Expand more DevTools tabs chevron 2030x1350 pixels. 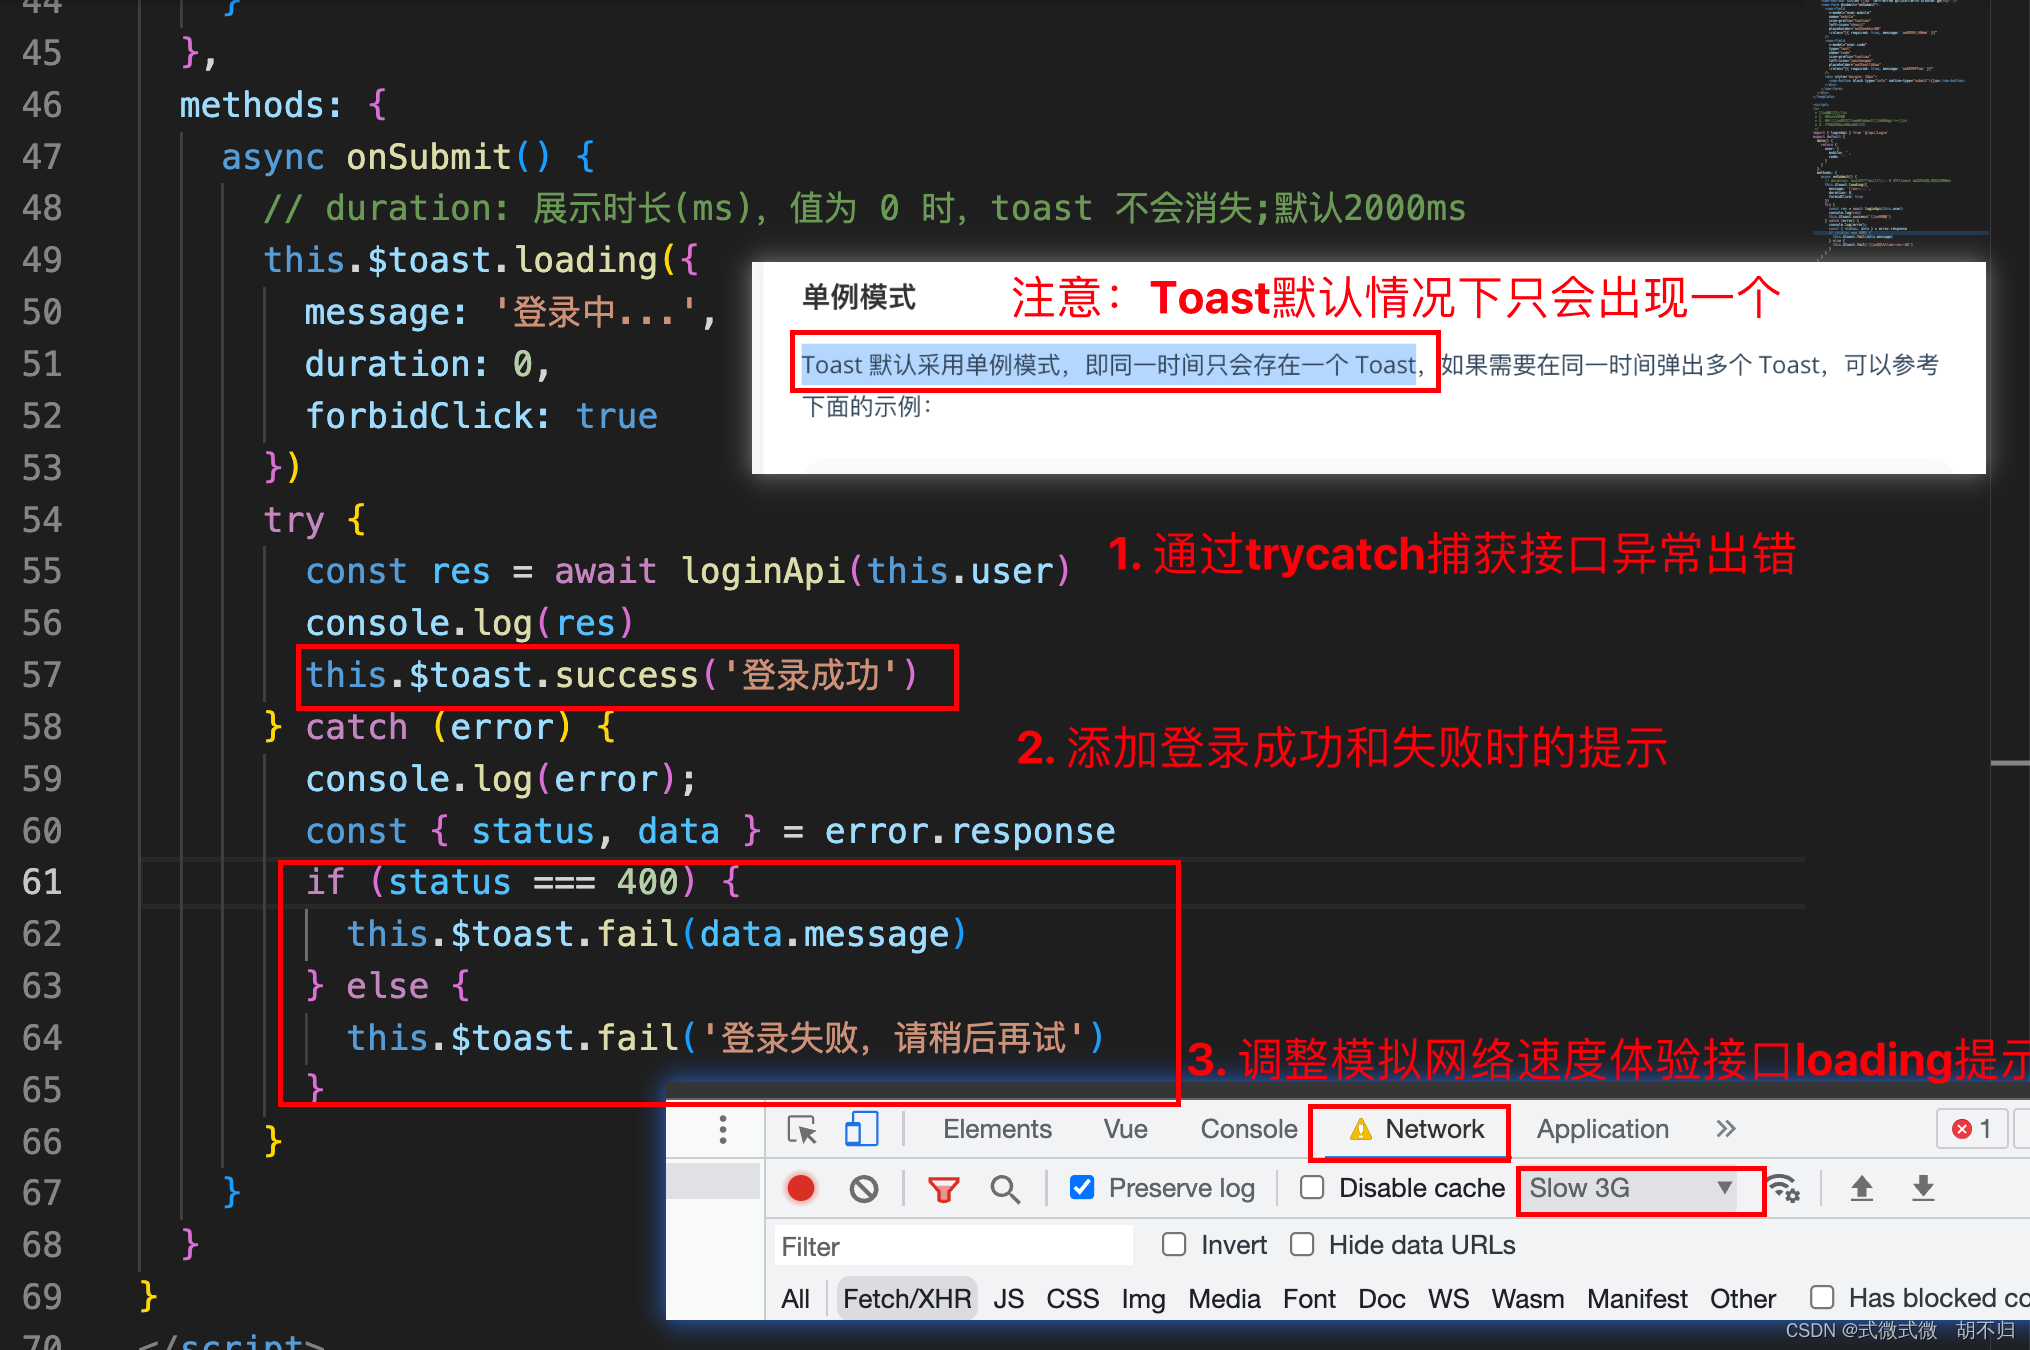click(1725, 1129)
